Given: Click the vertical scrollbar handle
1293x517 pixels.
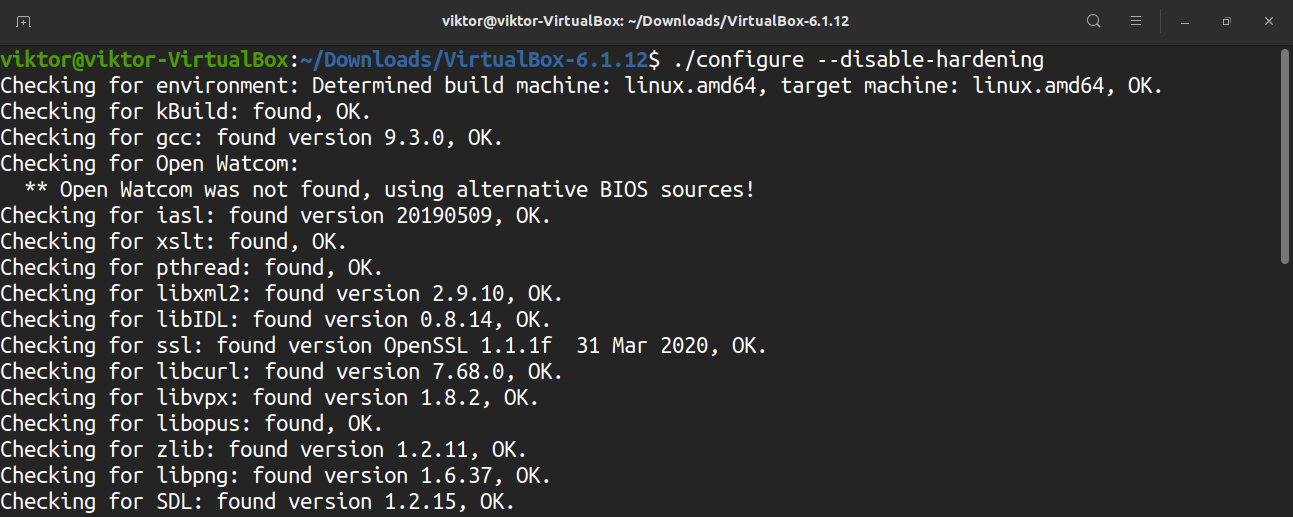Looking at the screenshot, I should click(1286, 155).
